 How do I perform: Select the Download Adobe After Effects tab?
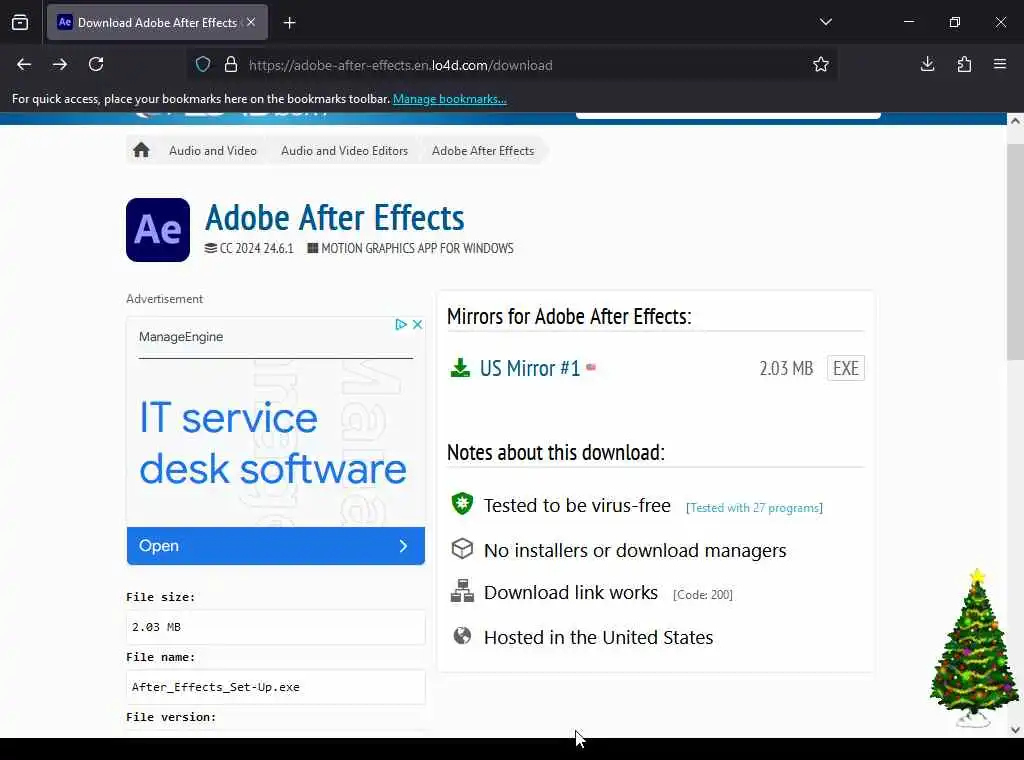click(157, 22)
